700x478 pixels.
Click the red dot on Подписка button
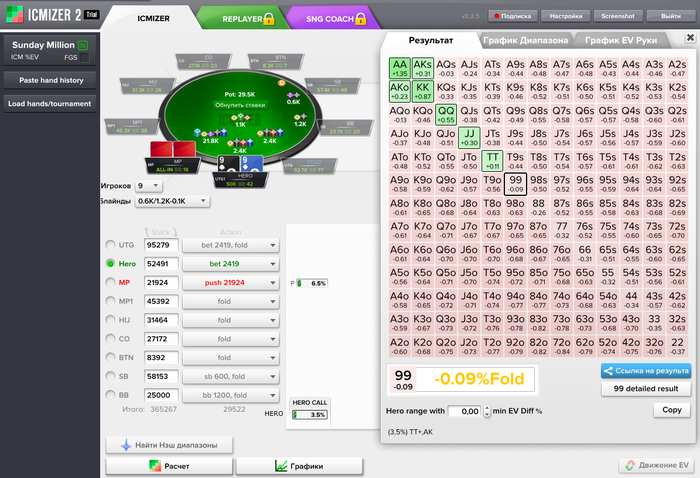[x=496, y=16]
